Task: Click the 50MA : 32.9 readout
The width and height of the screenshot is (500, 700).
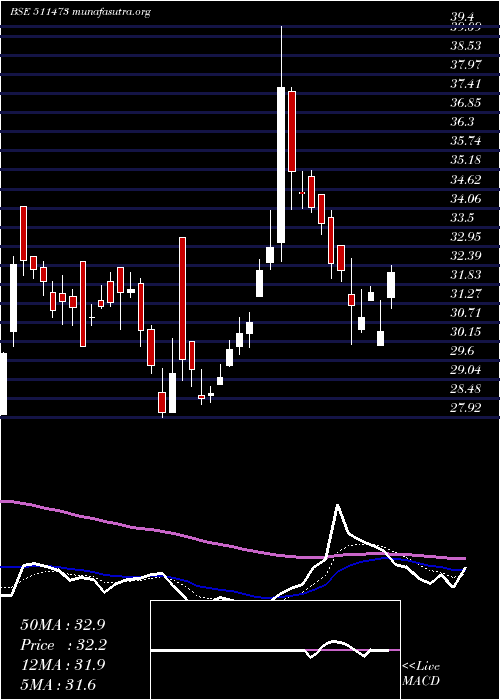Action: 63,625
